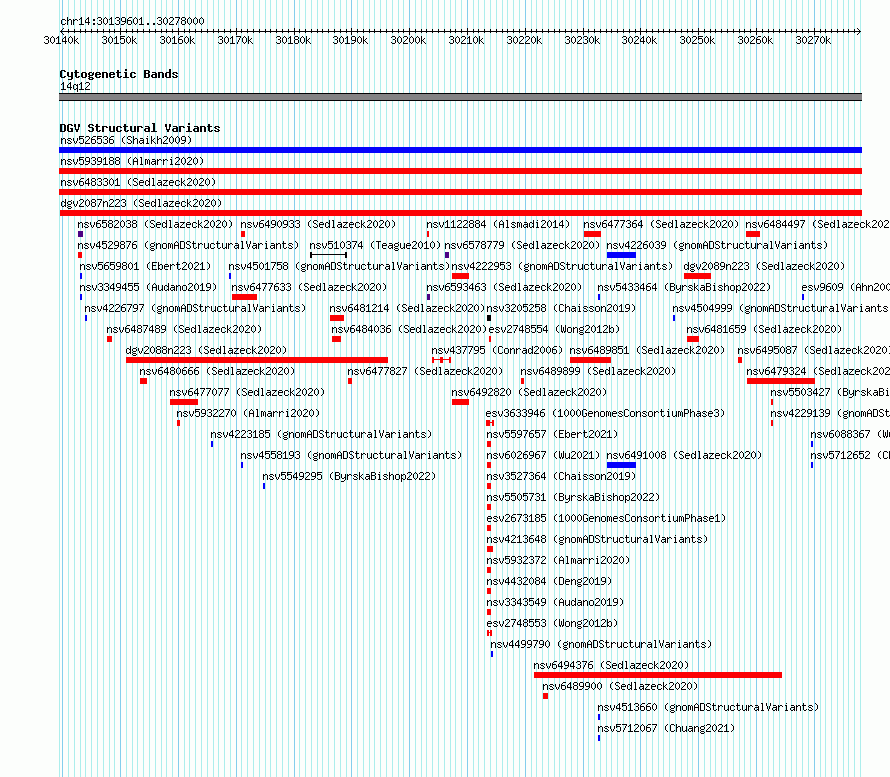
Task: Select the blue nsv526536 variant bar
Action: coord(460,150)
